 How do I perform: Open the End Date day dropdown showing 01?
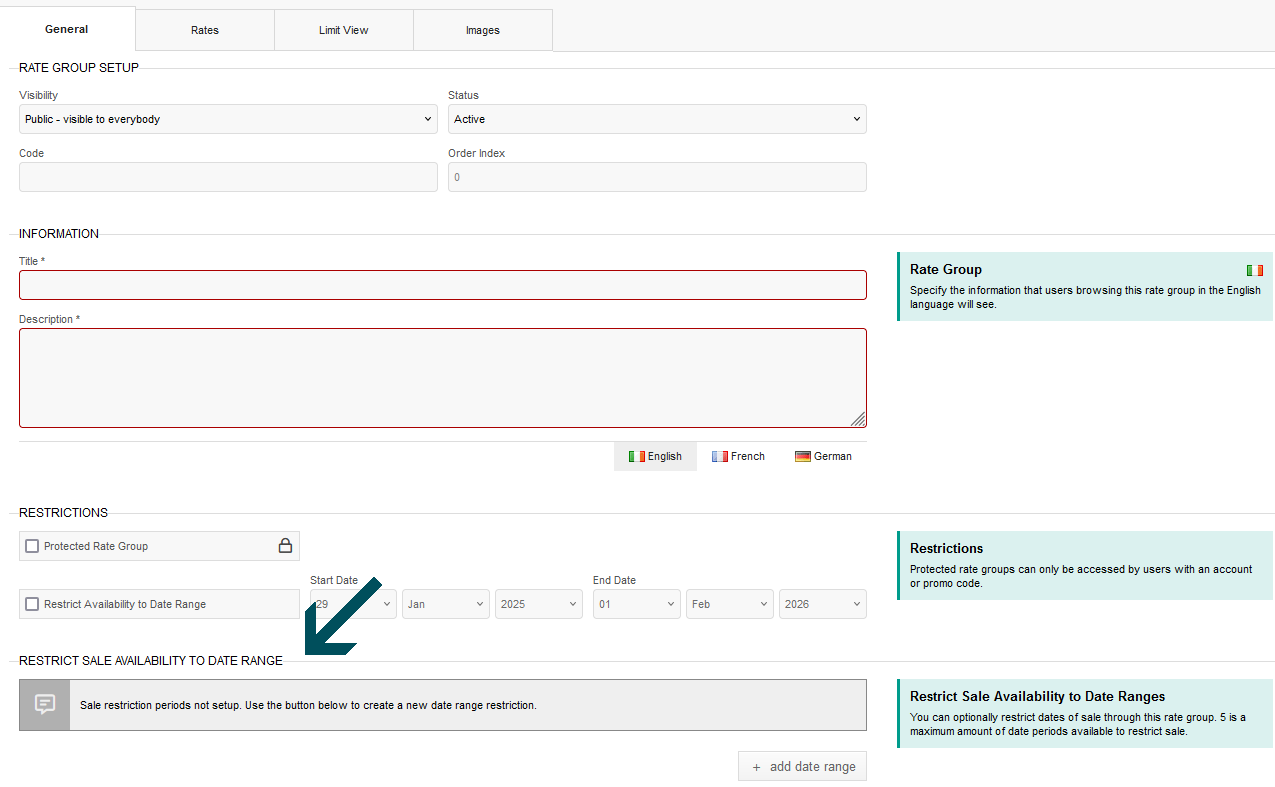click(637, 604)
